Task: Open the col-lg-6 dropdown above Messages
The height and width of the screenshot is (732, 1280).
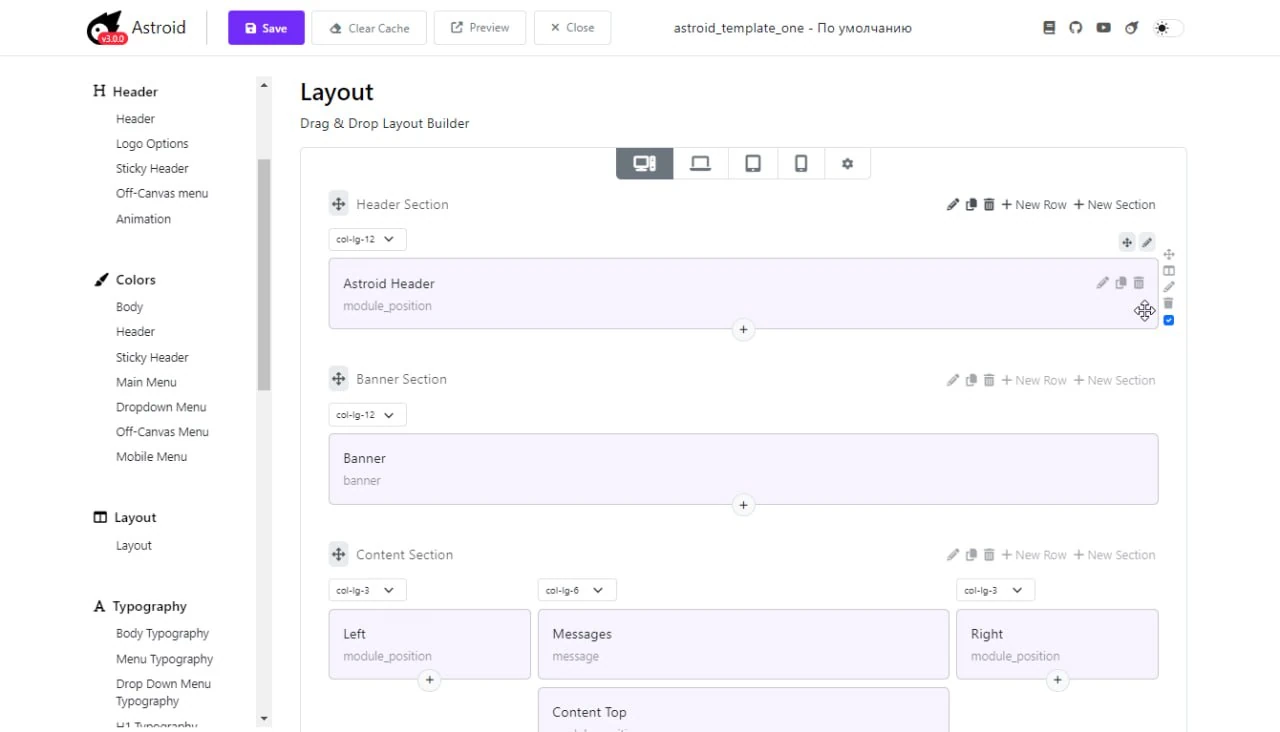Action: [x=577, y=590]
